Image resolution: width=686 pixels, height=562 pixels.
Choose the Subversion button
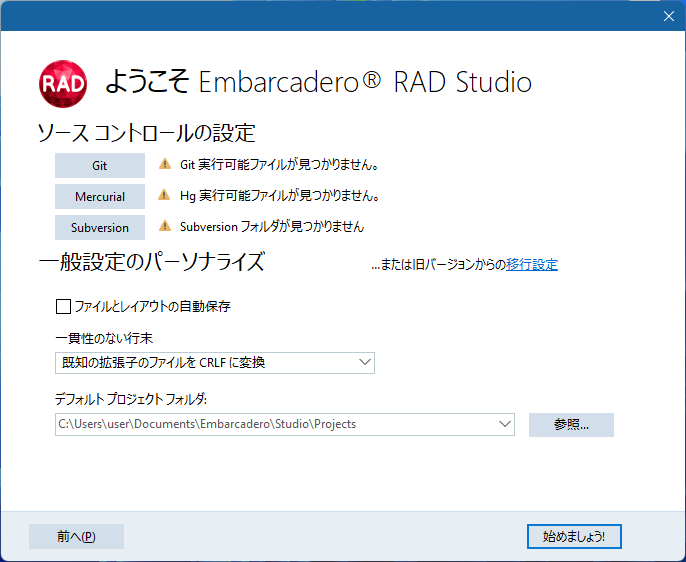[100, 227]
